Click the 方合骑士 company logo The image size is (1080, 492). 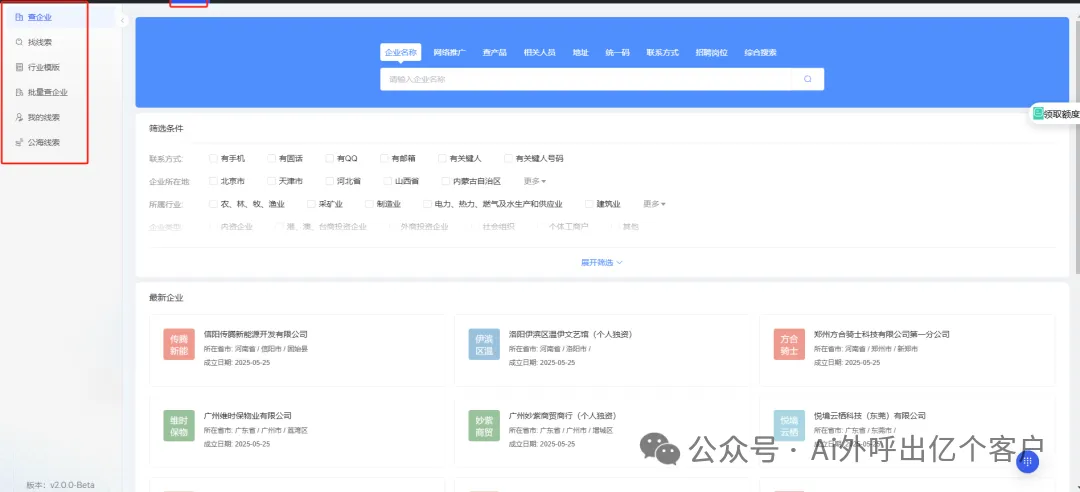[789, 344]
